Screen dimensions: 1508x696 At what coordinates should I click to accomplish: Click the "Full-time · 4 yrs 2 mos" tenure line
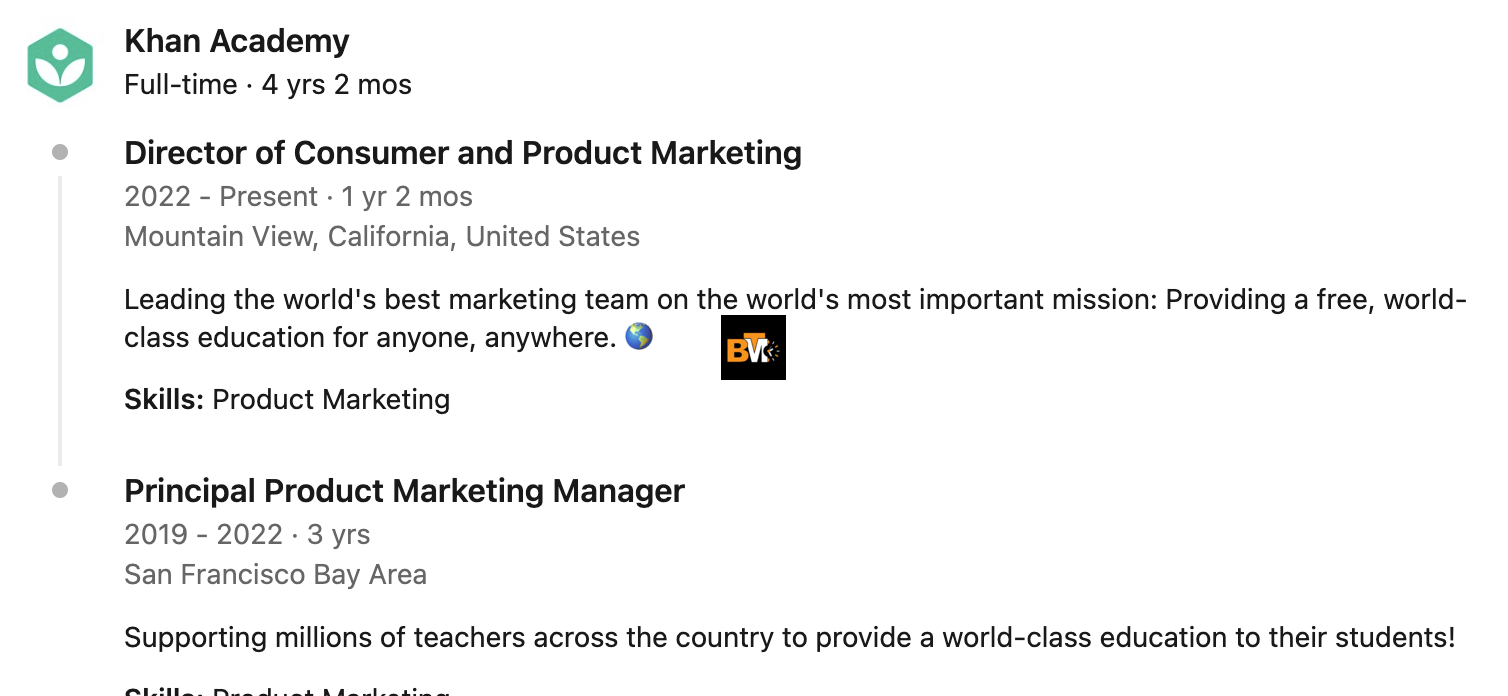268,85
